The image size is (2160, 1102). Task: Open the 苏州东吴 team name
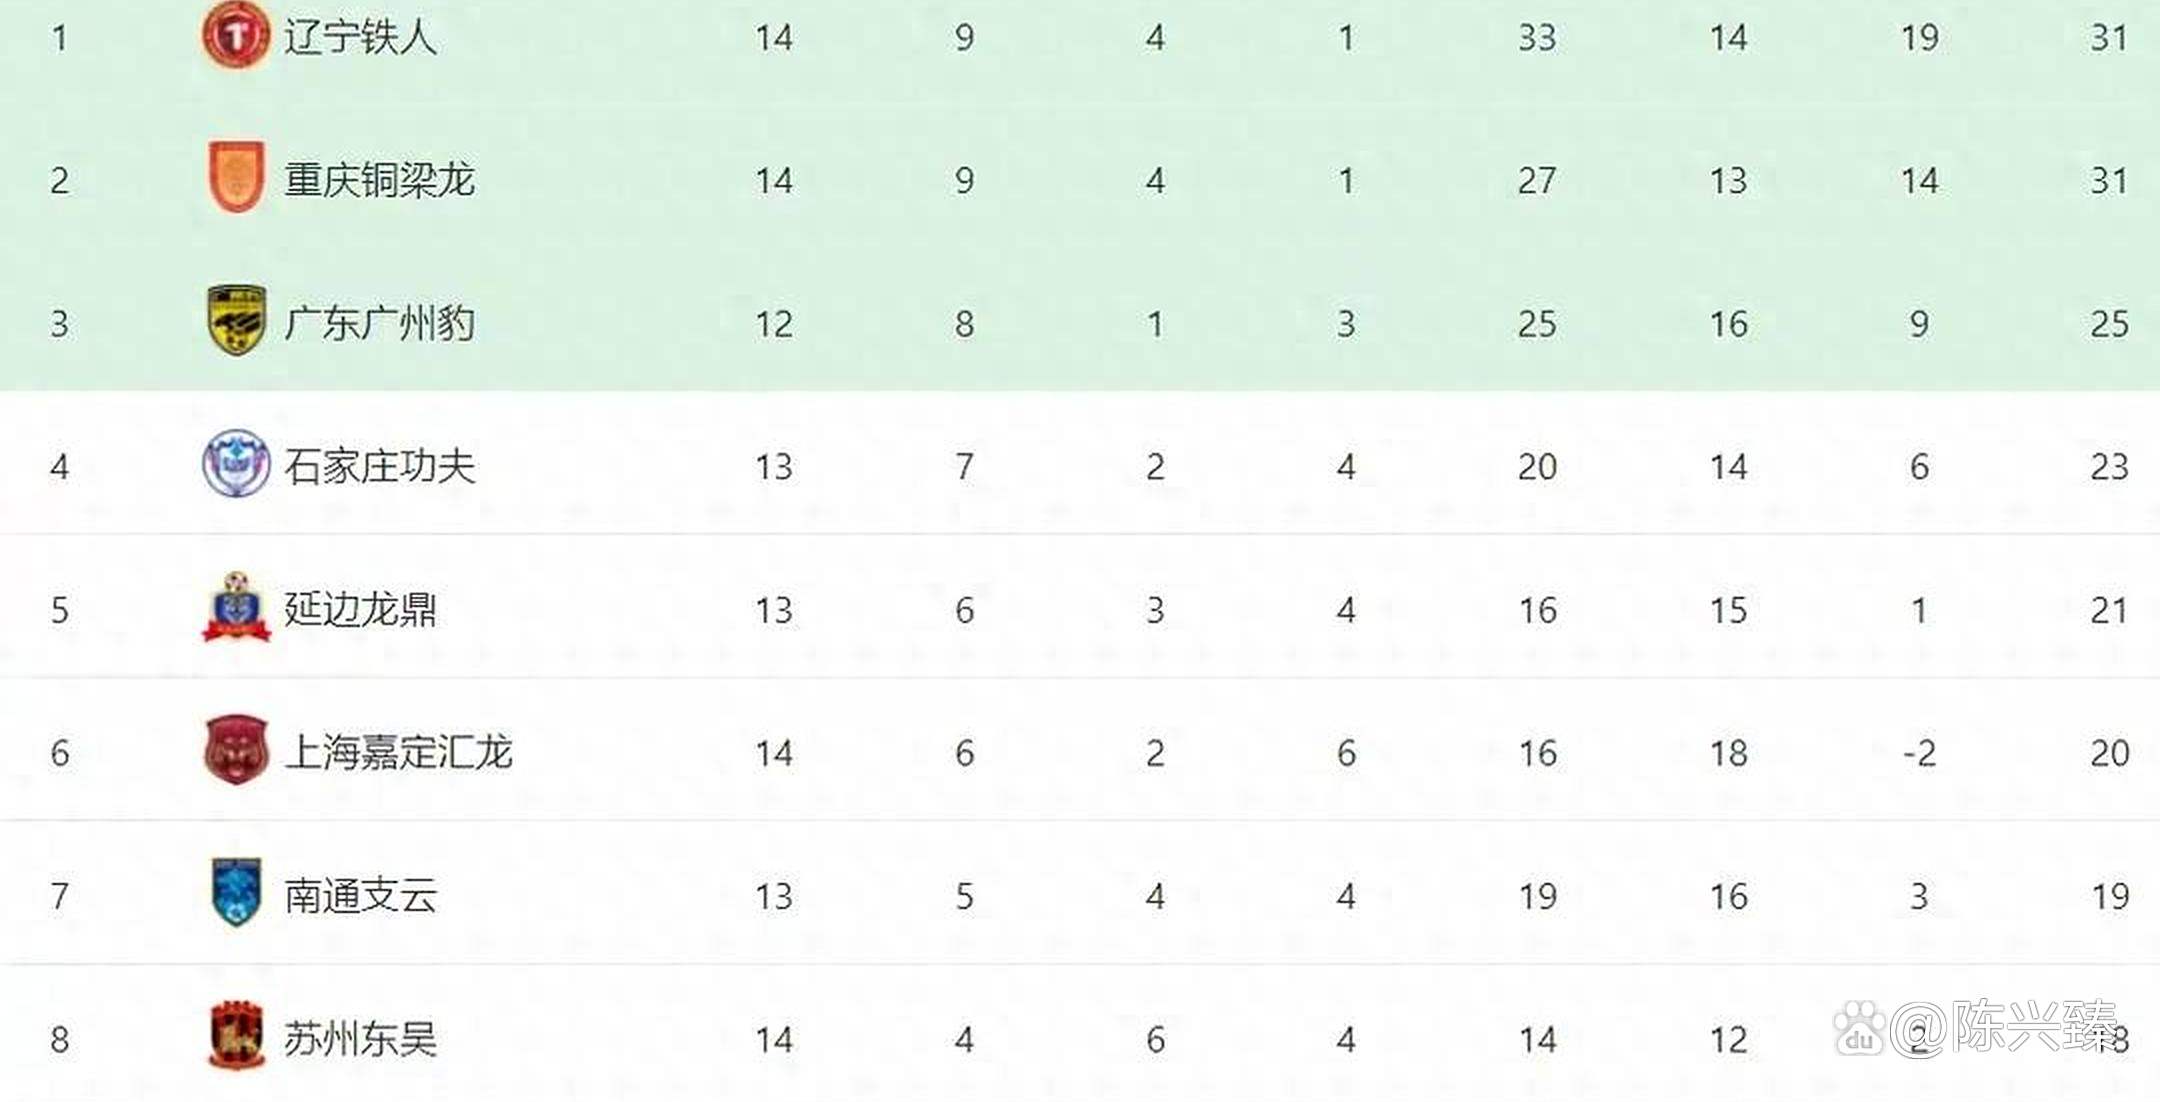pyautogui.click(x=360, y=1039)
